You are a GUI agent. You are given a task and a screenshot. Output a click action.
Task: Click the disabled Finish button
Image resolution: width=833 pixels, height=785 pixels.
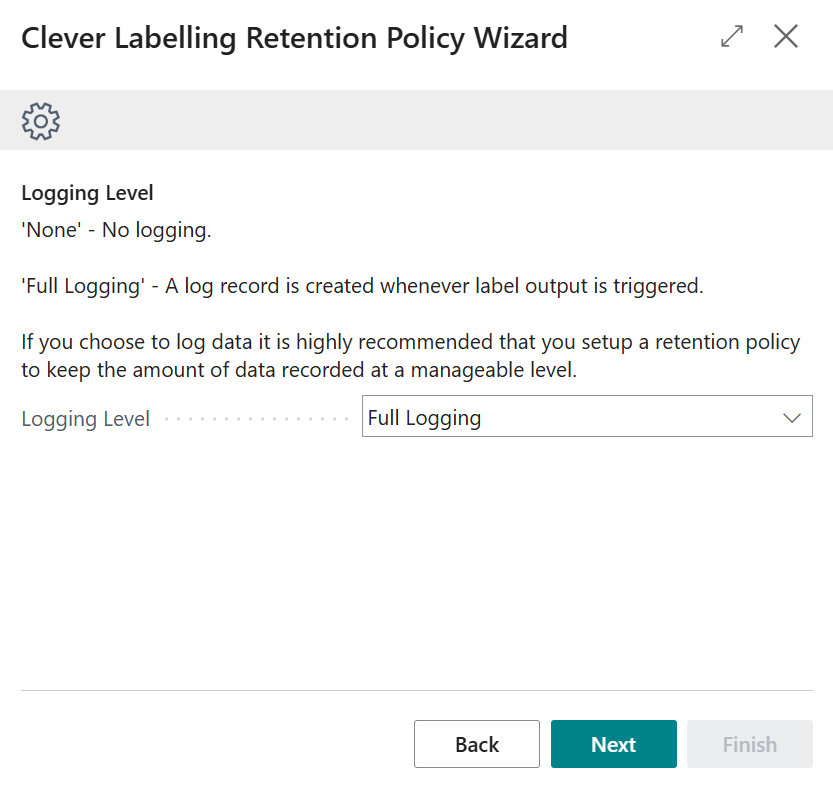pyautogui.click(x=749, y=744)
